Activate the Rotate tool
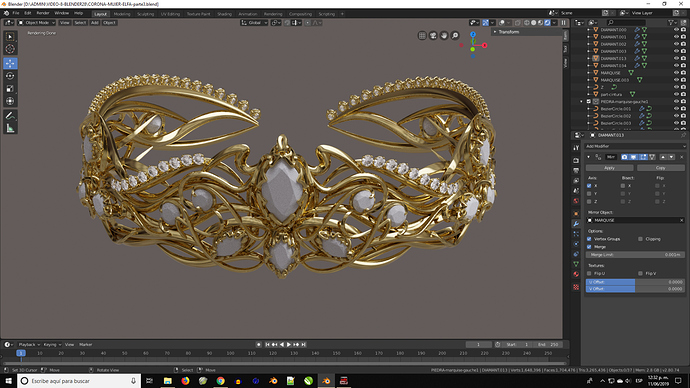This screenshot has width=690, height=388. (x=10, y=76)
